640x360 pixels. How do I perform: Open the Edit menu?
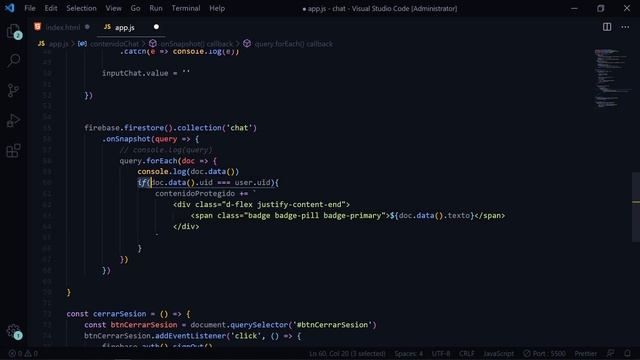[51, 8]
